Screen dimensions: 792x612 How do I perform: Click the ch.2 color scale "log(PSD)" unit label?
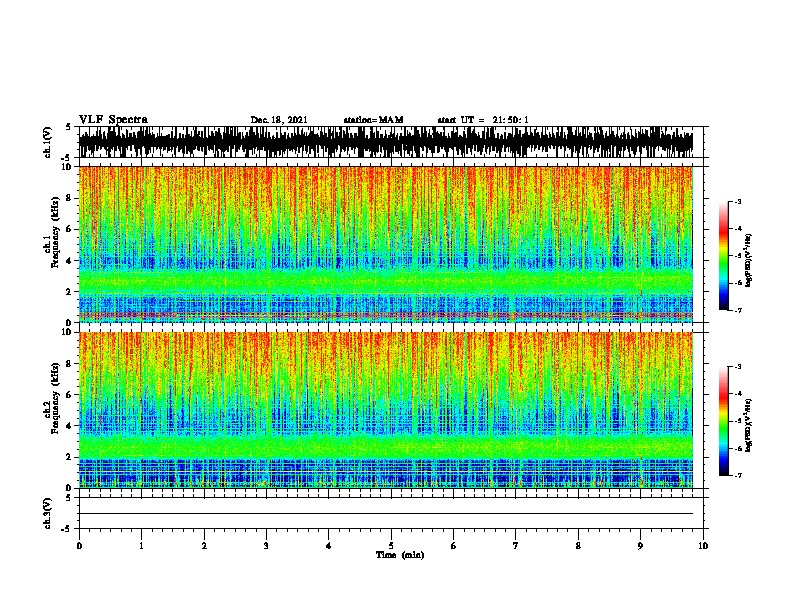[748, 425]
